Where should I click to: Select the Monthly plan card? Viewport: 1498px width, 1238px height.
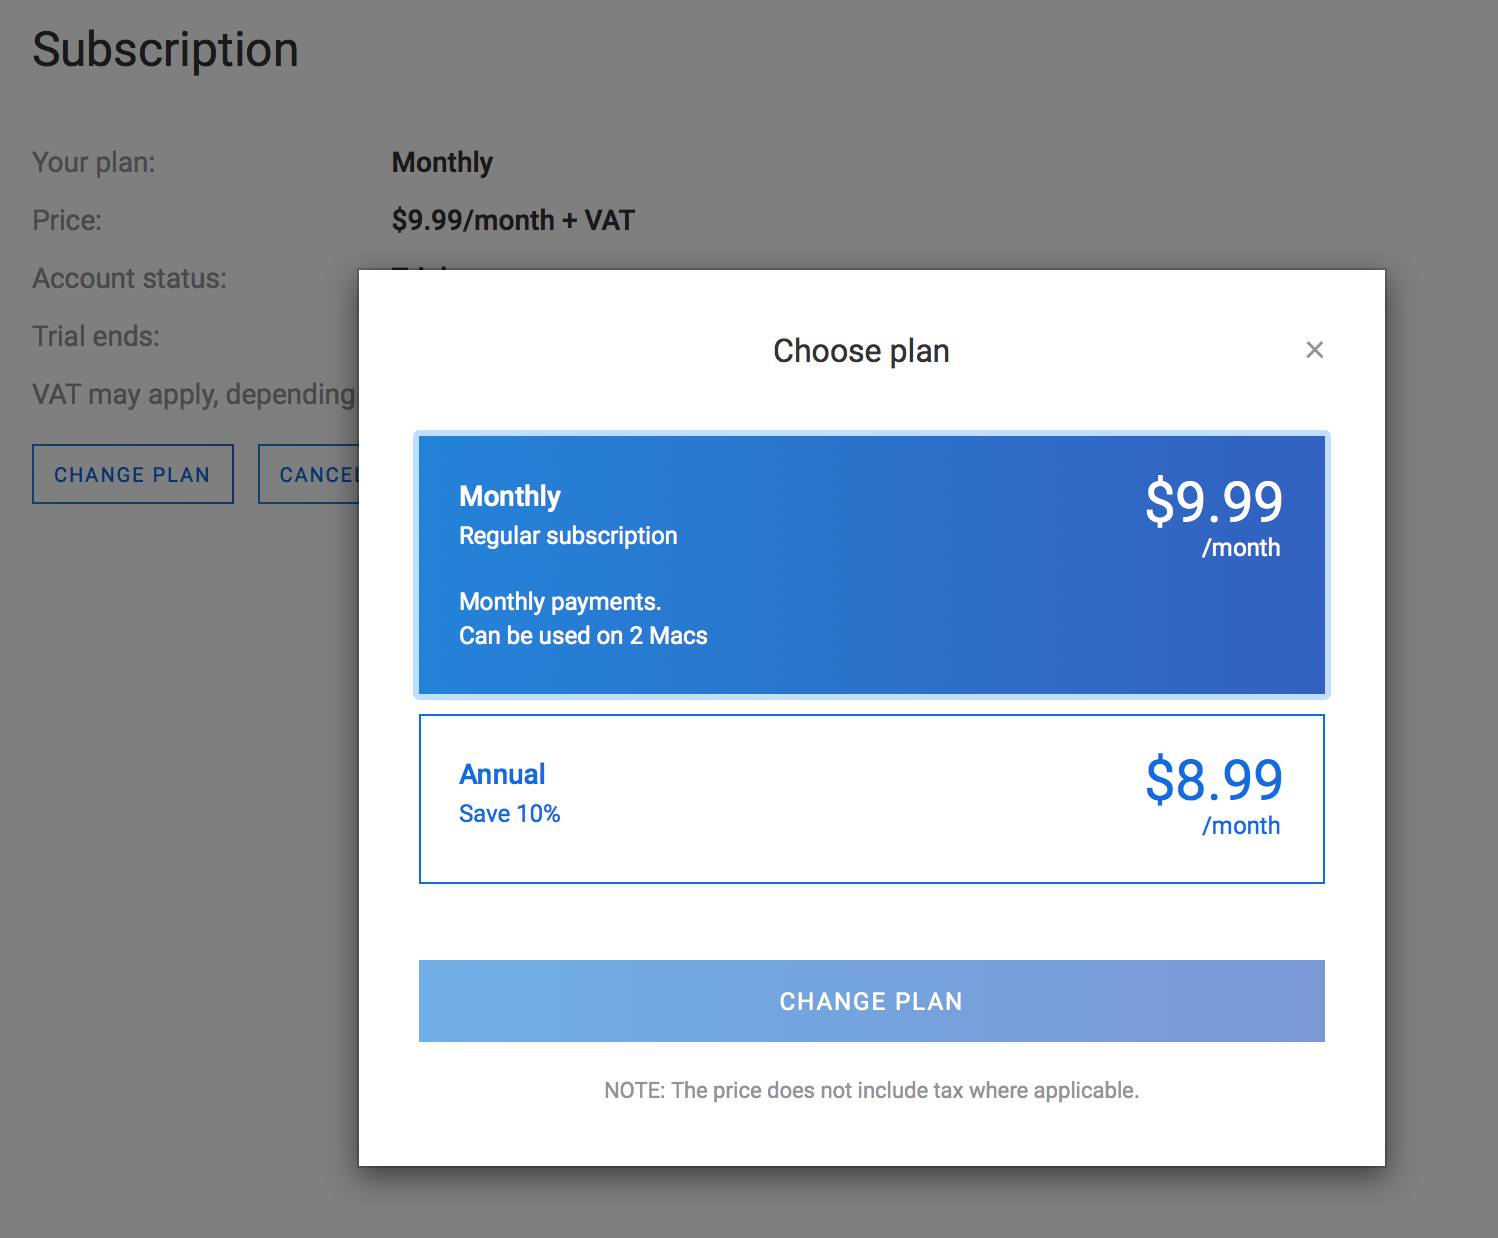coord(871,565)
